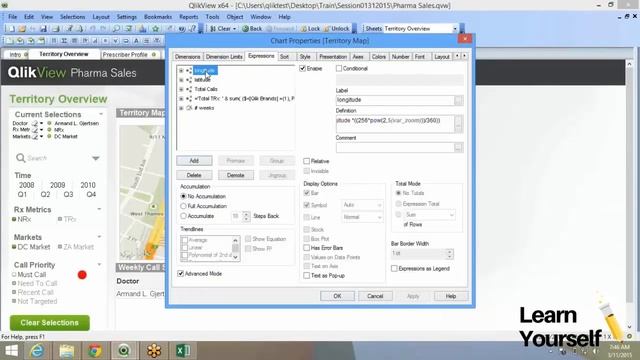
Task: Click the question mark help toolbar icon
Action: (192, 29)
